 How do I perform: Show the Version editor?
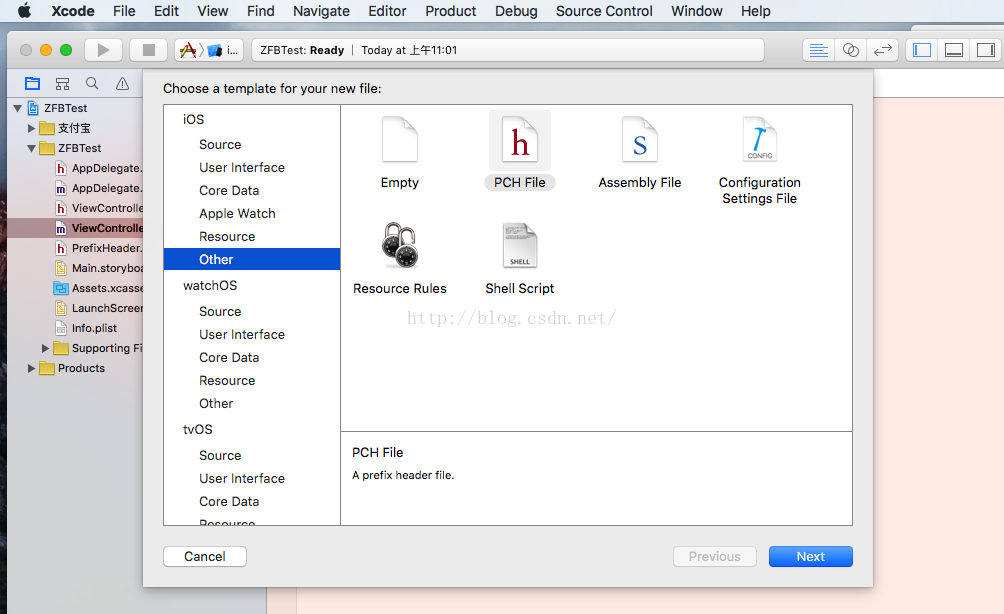click(882, 50)
